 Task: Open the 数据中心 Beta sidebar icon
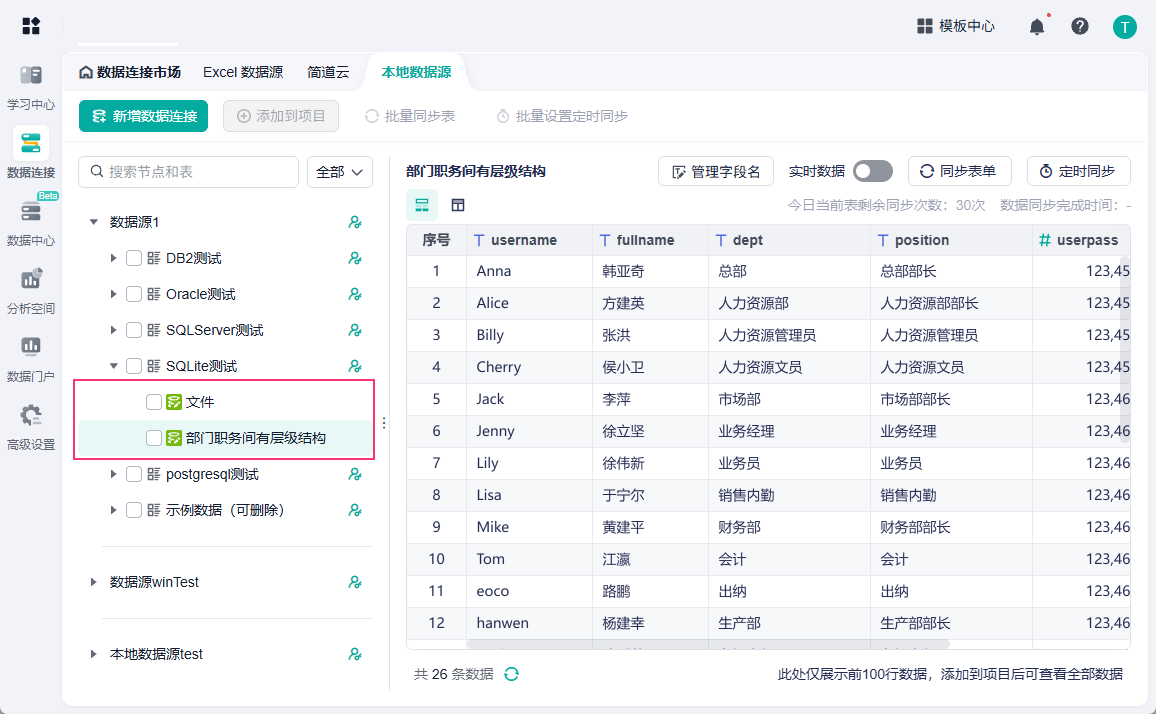(31, 212)
